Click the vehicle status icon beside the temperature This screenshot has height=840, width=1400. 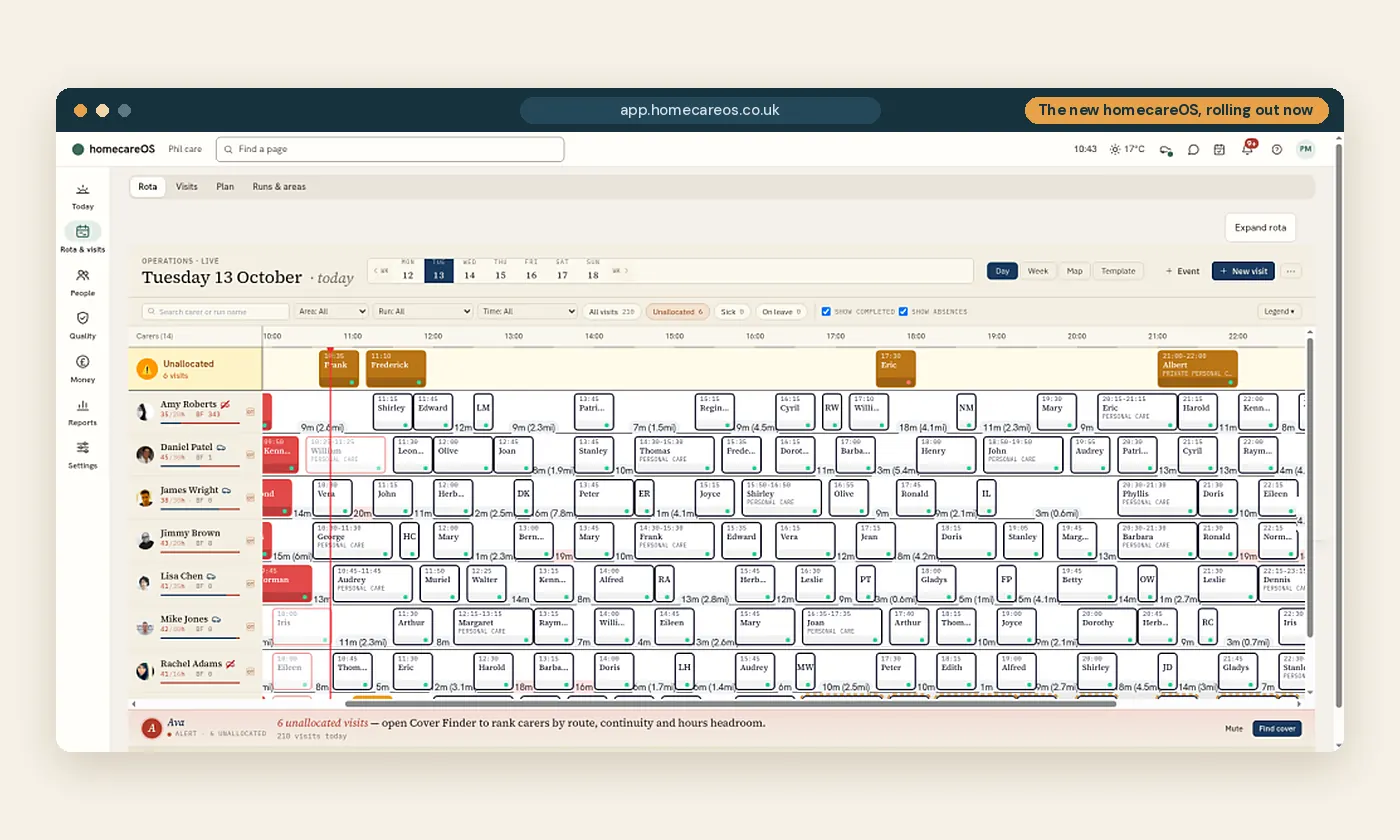1165,150
